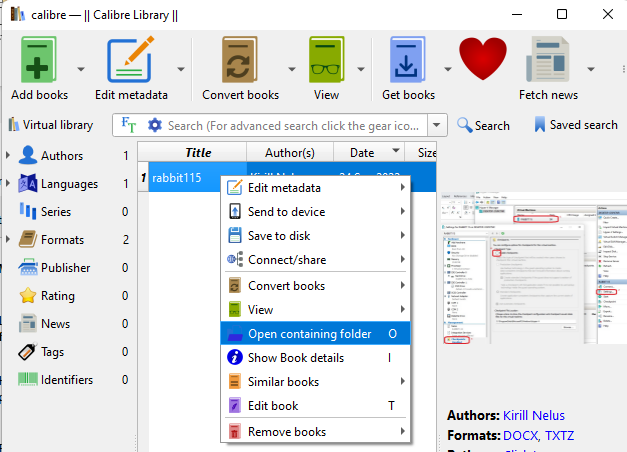Choose Show Book details menu entry

[315, 358]
